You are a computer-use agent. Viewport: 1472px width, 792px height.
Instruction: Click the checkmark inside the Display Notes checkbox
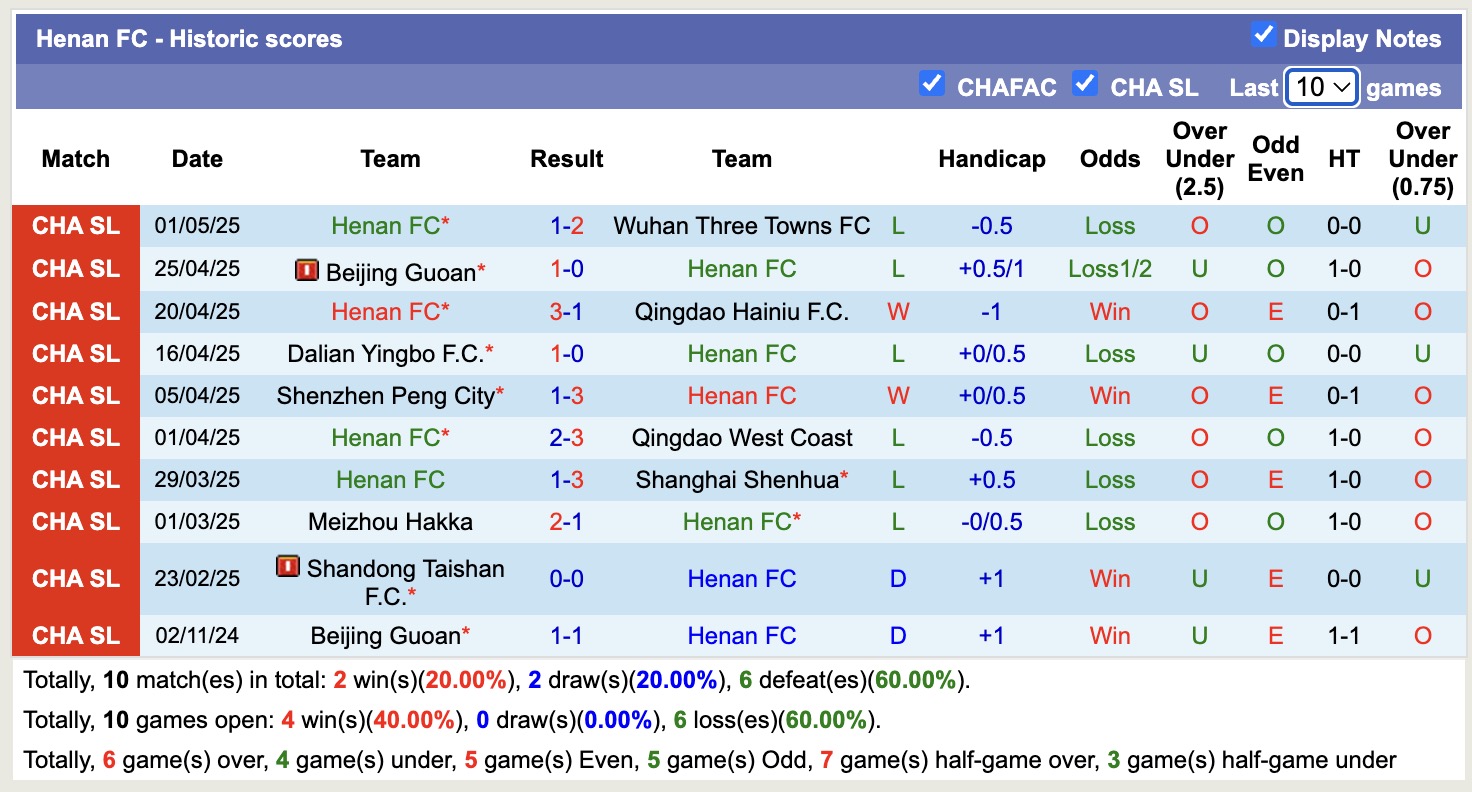pos(1262,35)
